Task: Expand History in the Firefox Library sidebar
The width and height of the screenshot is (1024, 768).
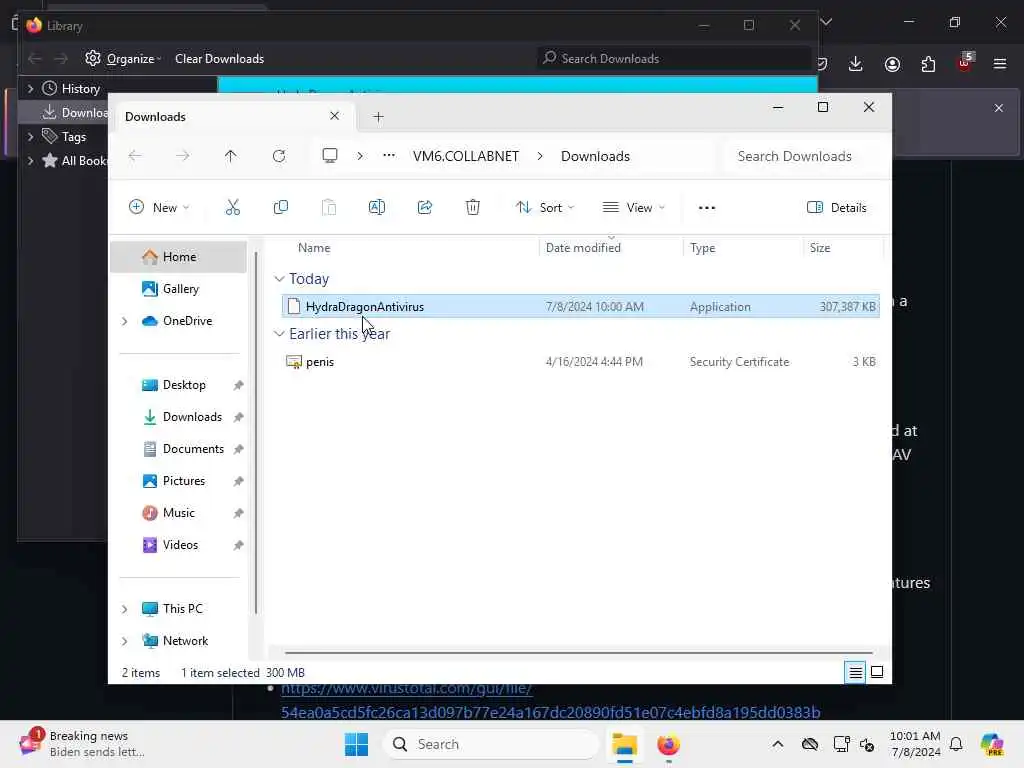Action: click(30, 88)
